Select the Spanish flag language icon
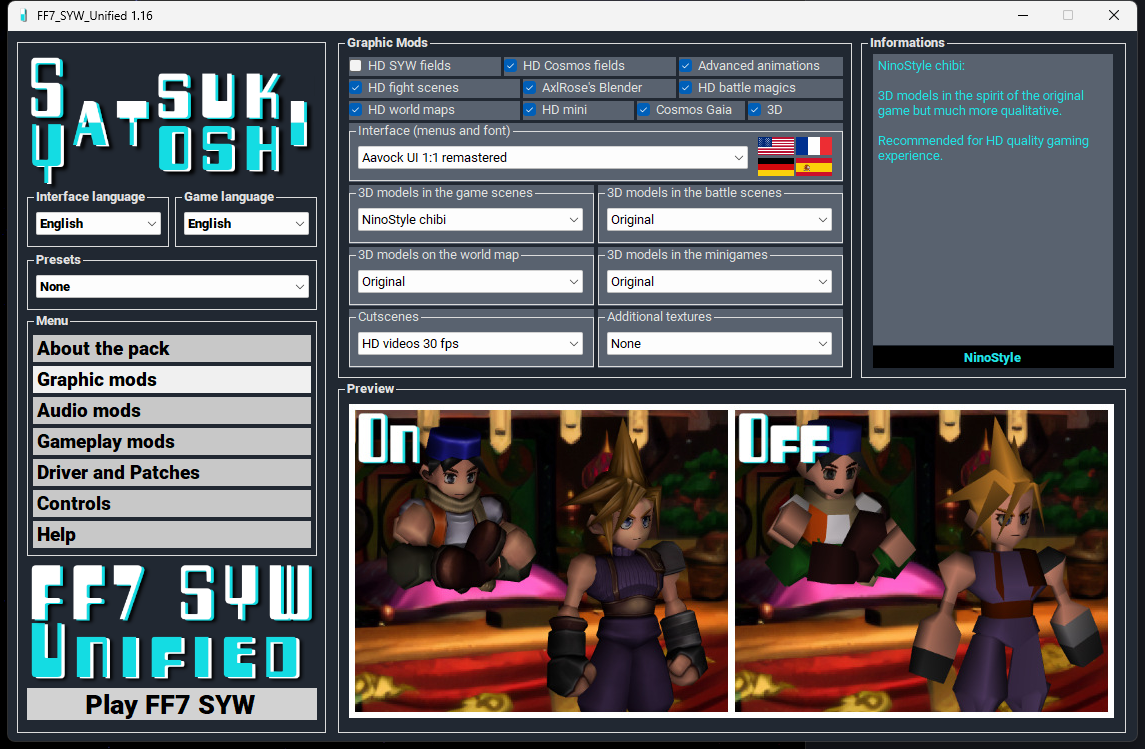 813,166
